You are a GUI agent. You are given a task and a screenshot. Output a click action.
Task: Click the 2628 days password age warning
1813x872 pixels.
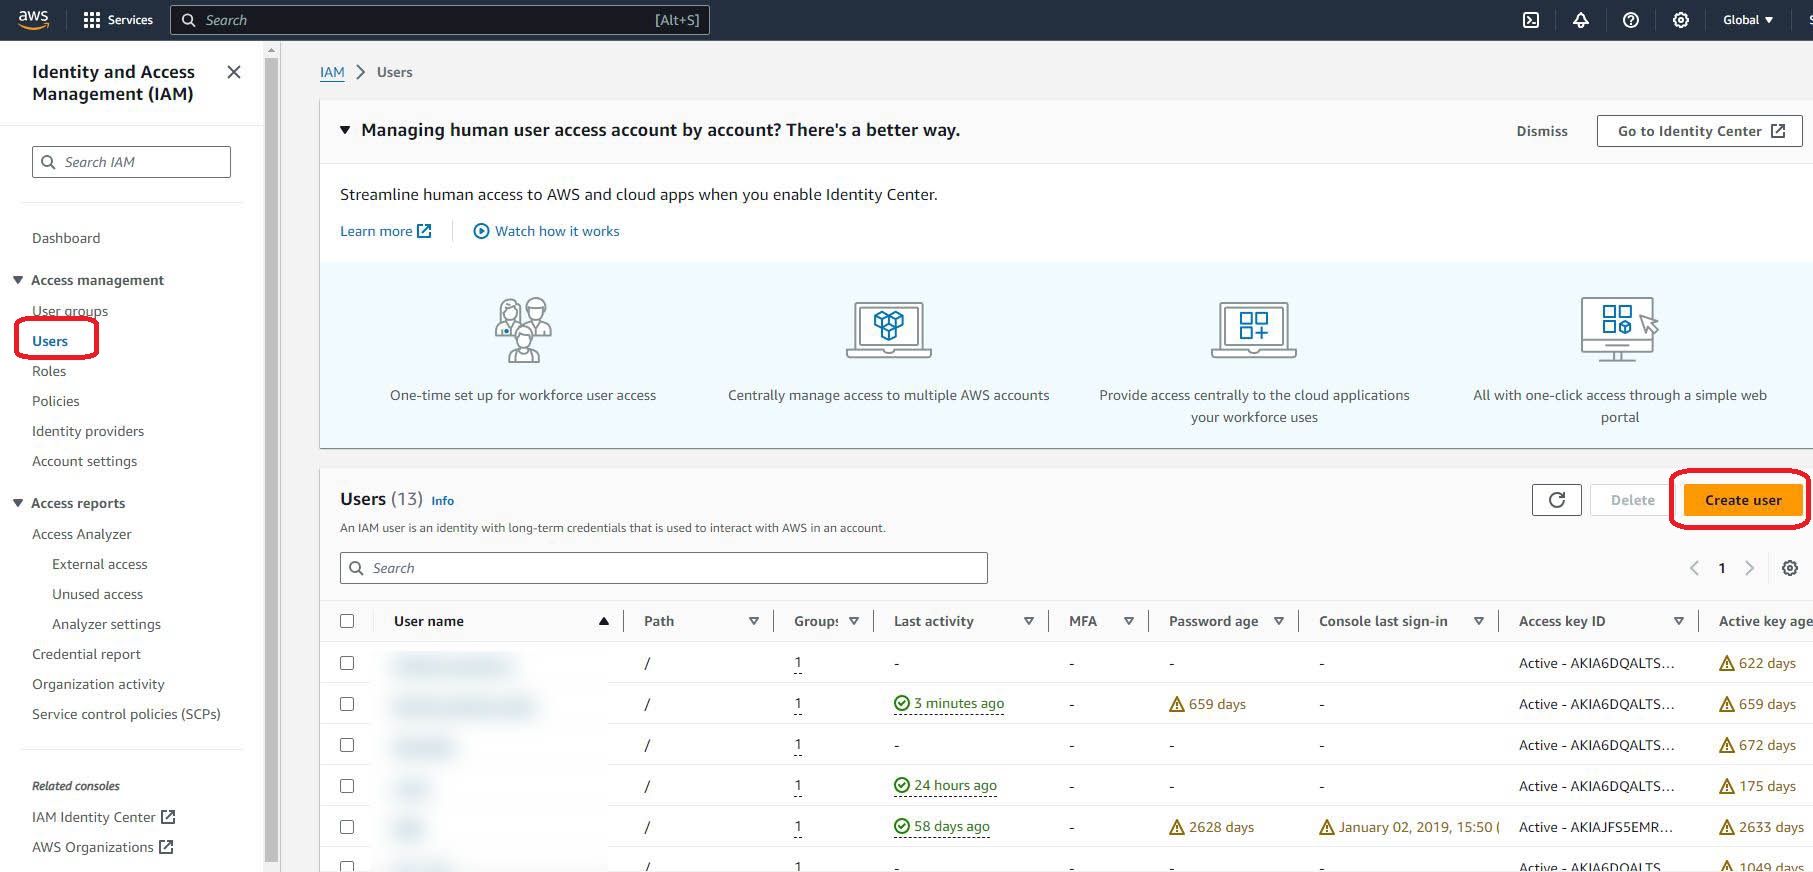tap(1212, 827)
